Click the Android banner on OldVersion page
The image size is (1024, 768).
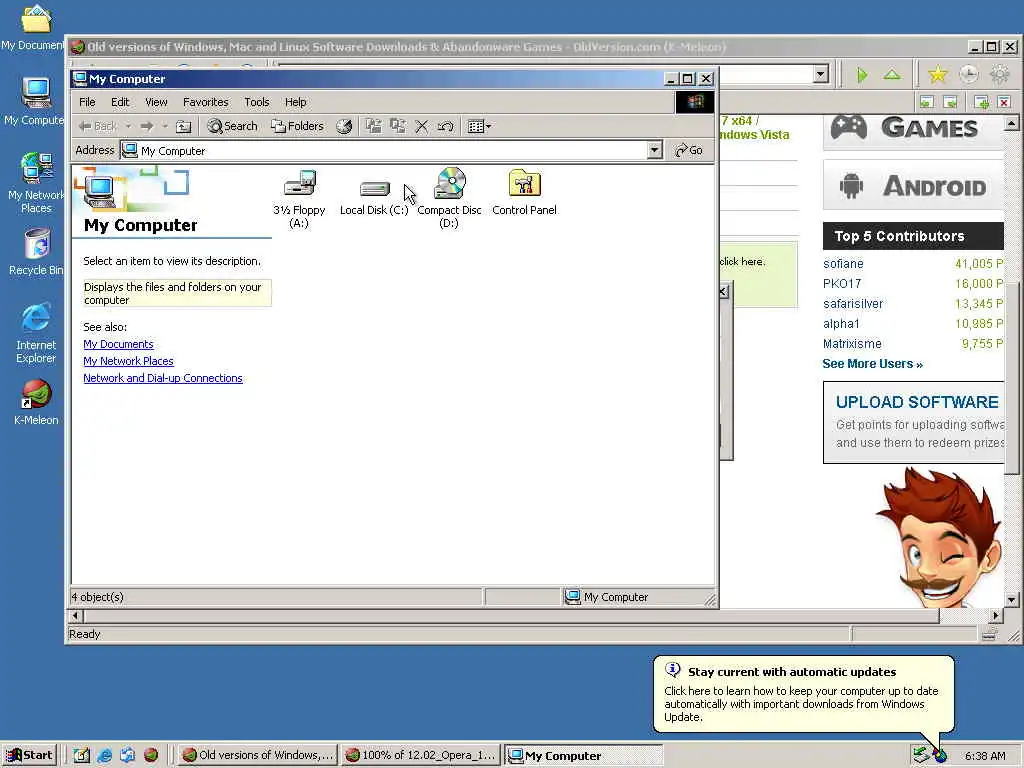[x=913, y=185]
